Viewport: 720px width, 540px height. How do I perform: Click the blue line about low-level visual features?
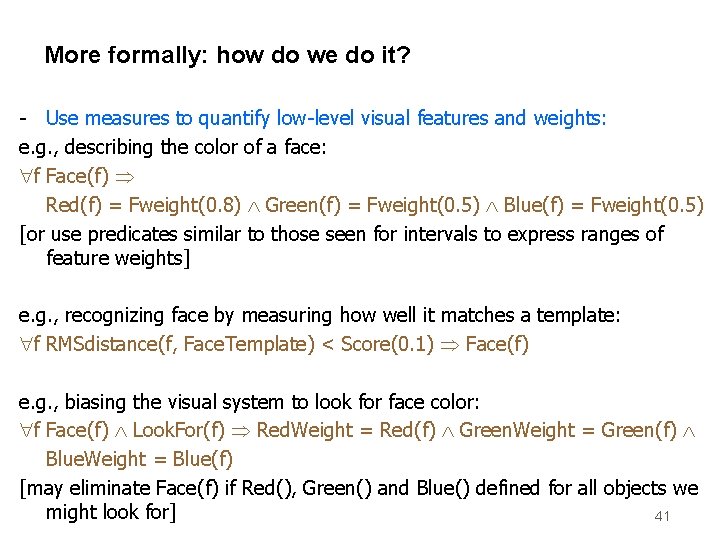326,118
